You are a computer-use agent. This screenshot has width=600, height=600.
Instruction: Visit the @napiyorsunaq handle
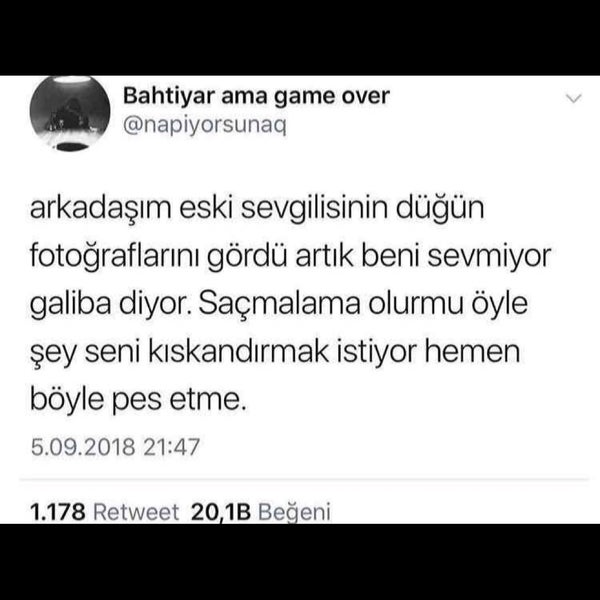[x=204, y=126]
